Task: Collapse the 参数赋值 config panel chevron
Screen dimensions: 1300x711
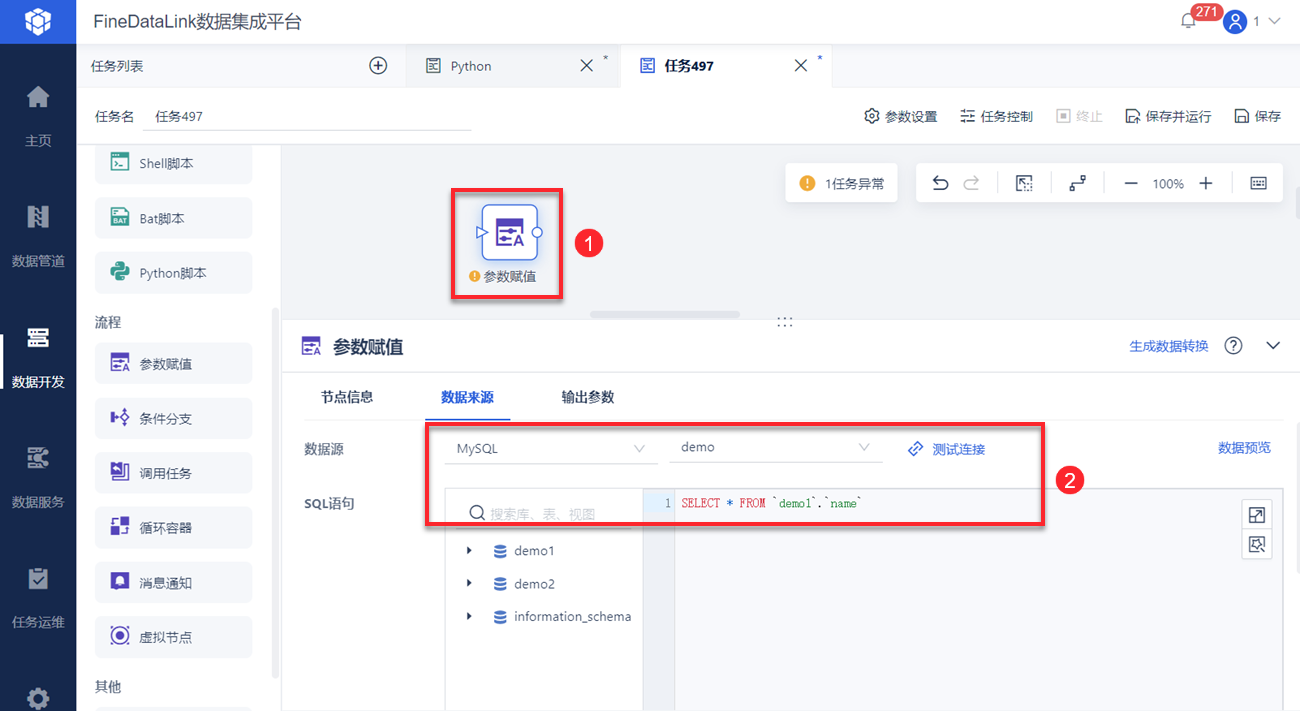Action: (1273, 345)
